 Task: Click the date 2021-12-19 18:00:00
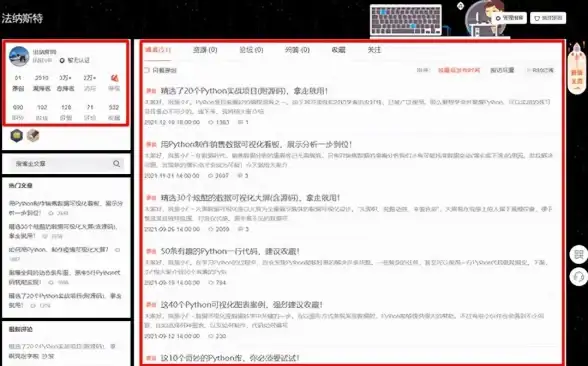pos(172,122)
